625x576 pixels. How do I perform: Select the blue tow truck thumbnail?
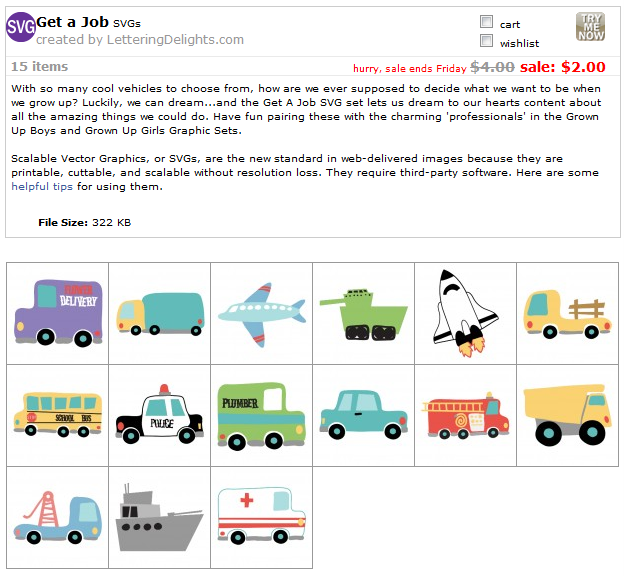58,517
